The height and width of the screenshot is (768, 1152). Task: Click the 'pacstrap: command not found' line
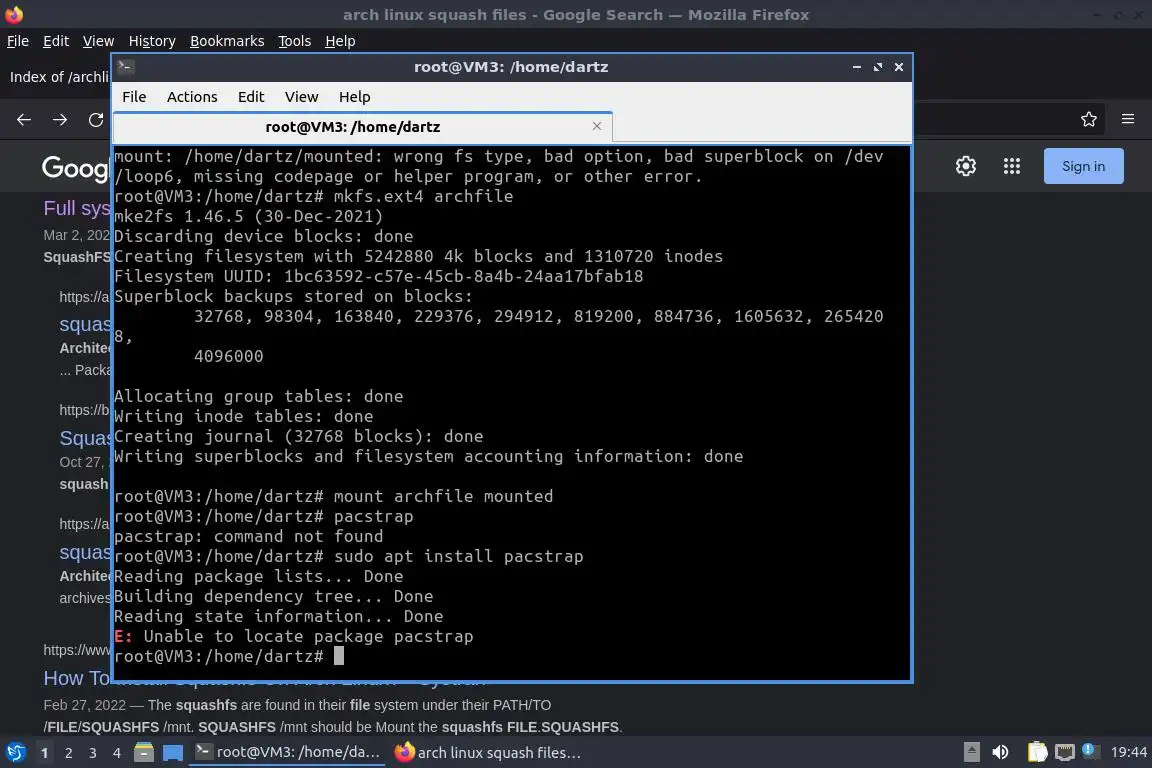248,536
